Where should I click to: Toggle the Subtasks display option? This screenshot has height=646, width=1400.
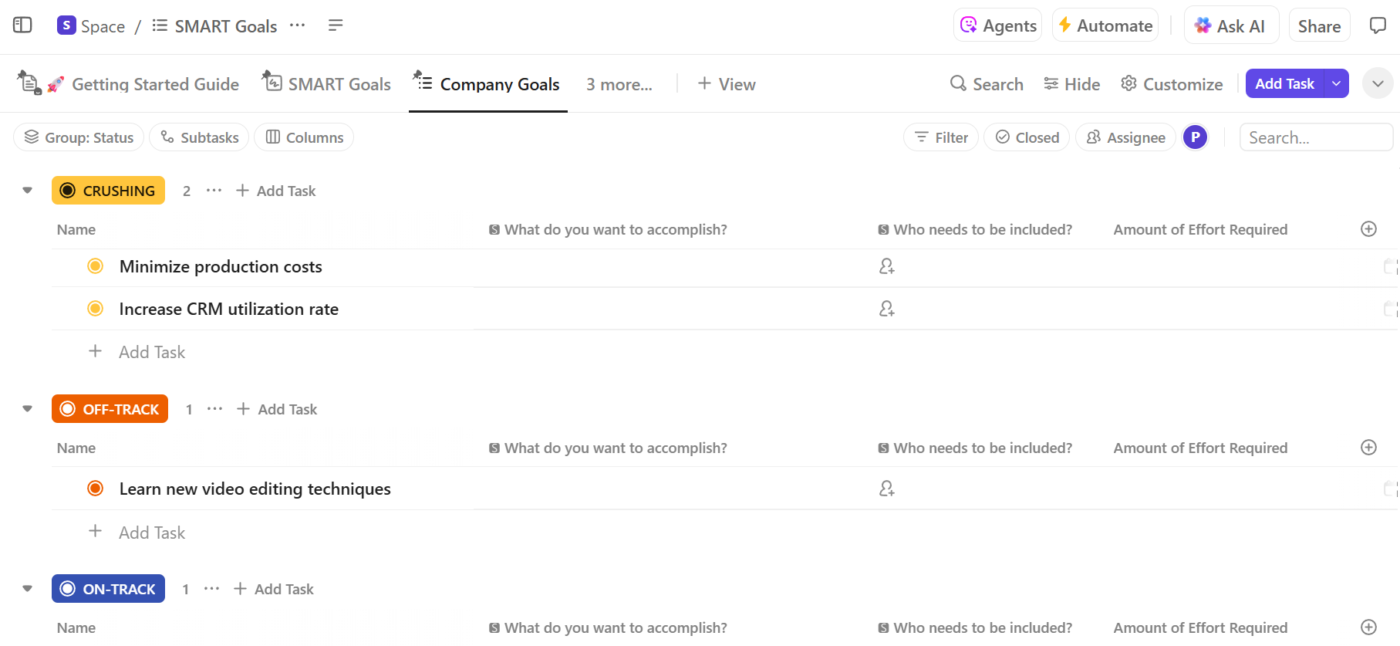pyautogui.click(x=200, y=138)
